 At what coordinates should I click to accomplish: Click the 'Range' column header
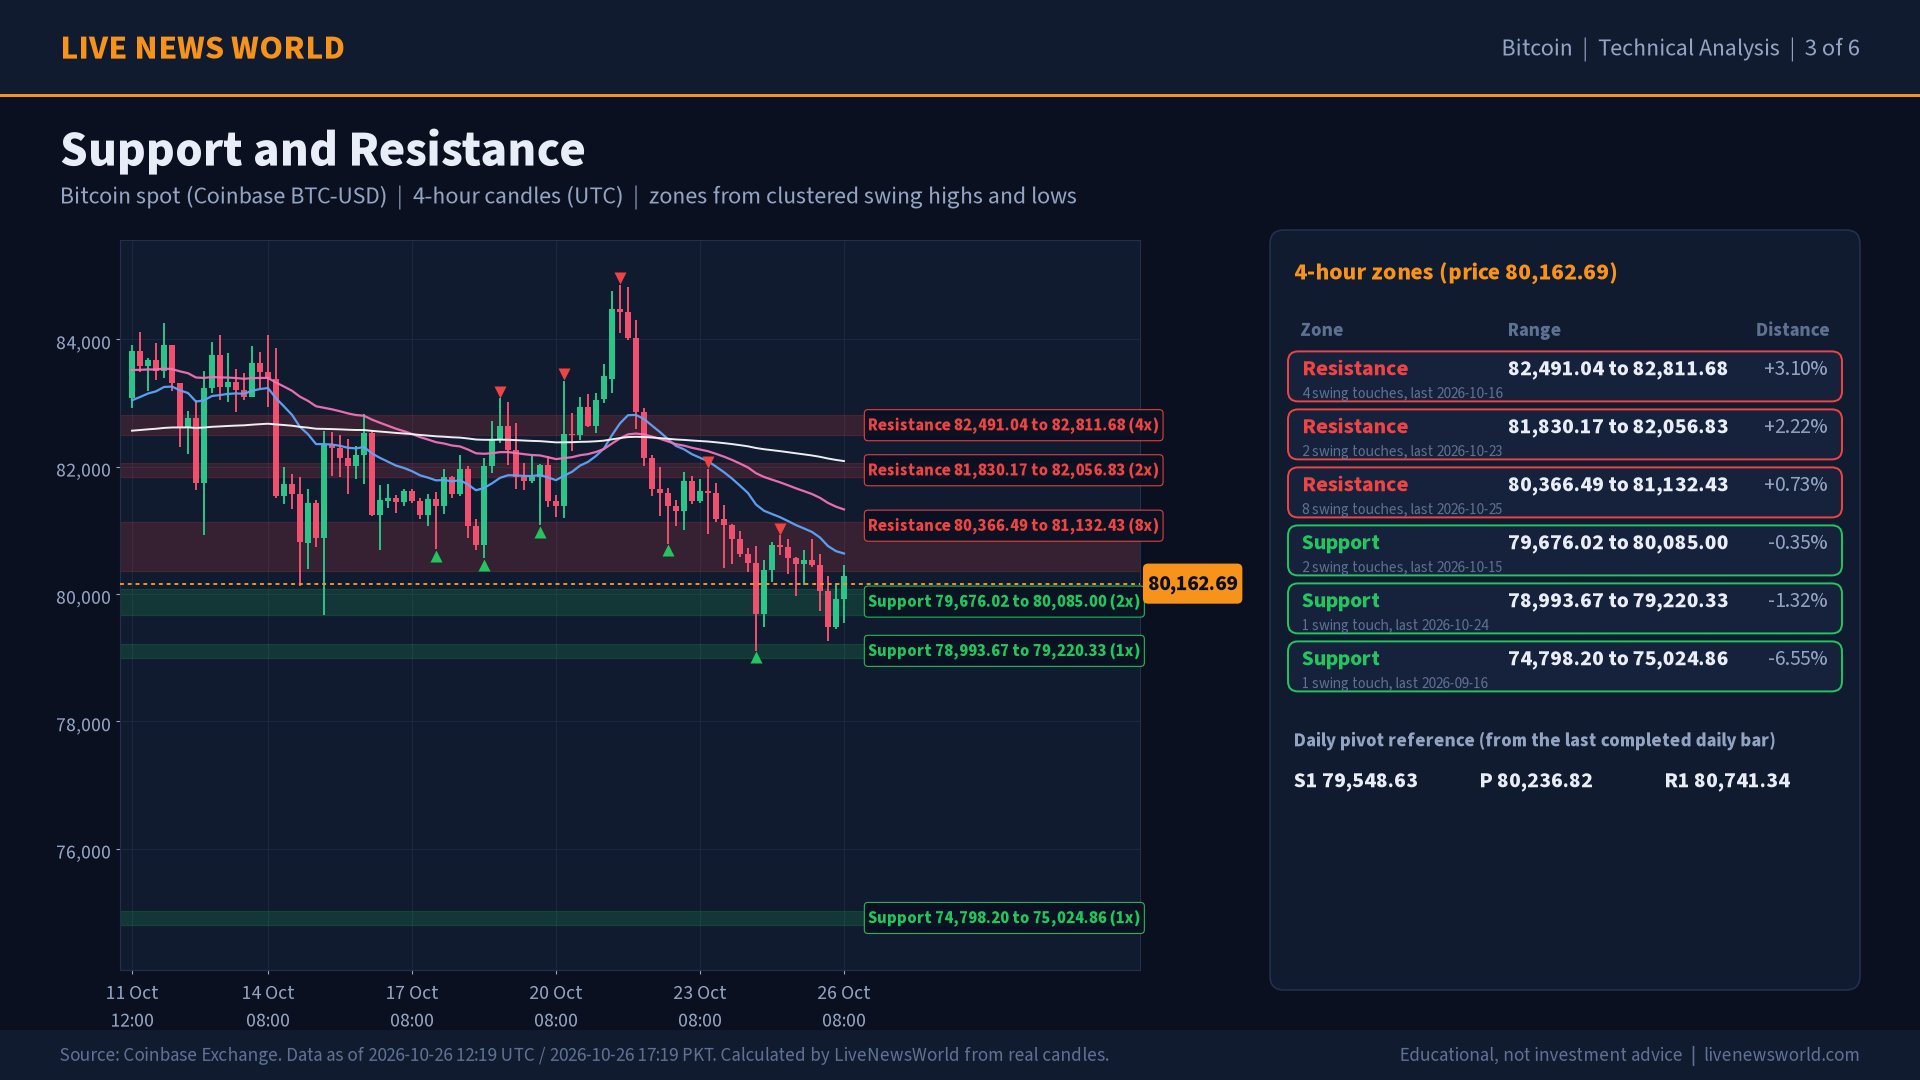1534,330
